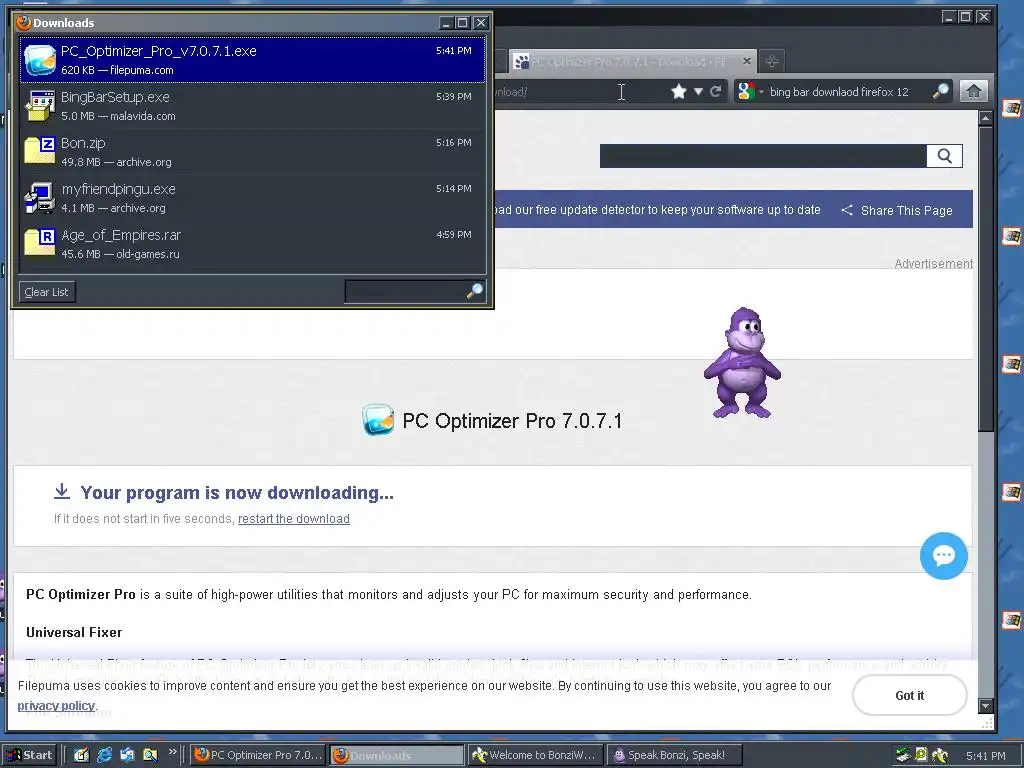Click restart the download link
The width and height of the screenshot is (1024, 768).
[x=294, y=519]
